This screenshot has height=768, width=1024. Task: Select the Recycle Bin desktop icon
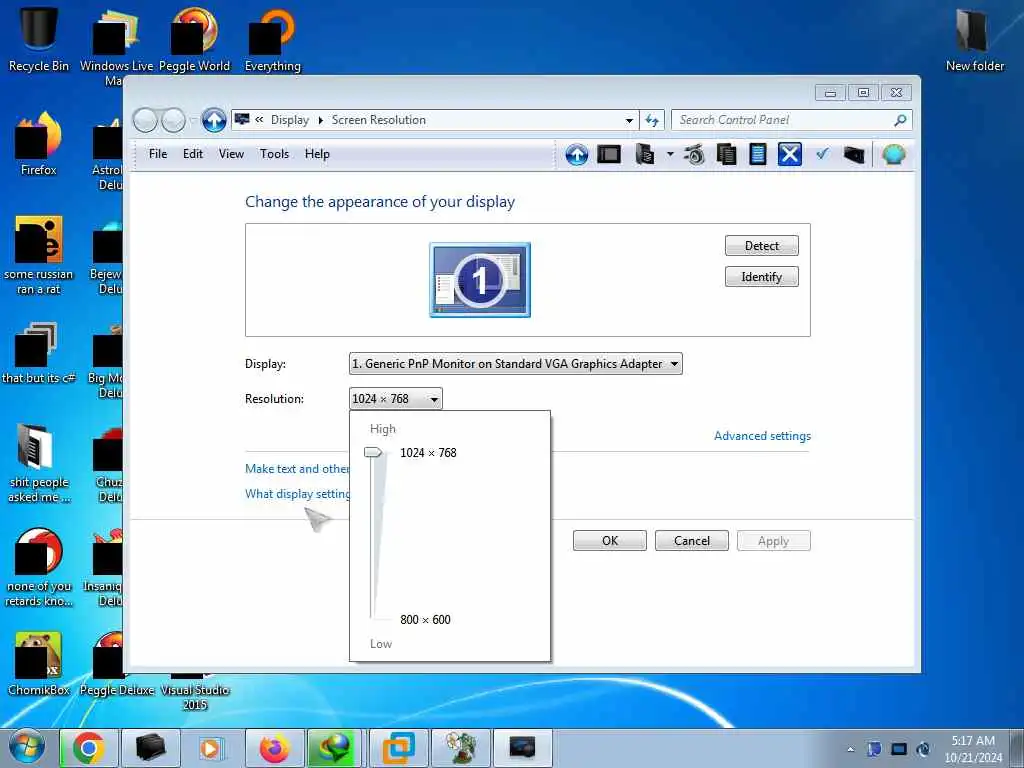coord(39,39)
